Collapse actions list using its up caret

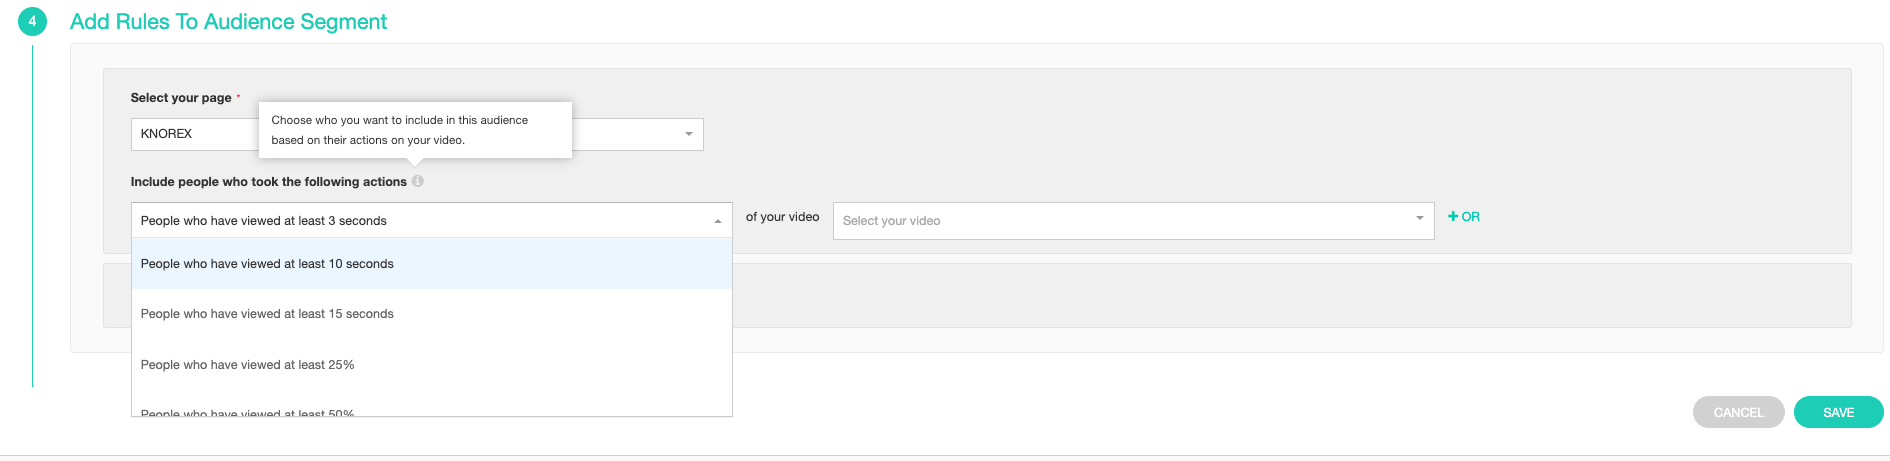[718, 221]
